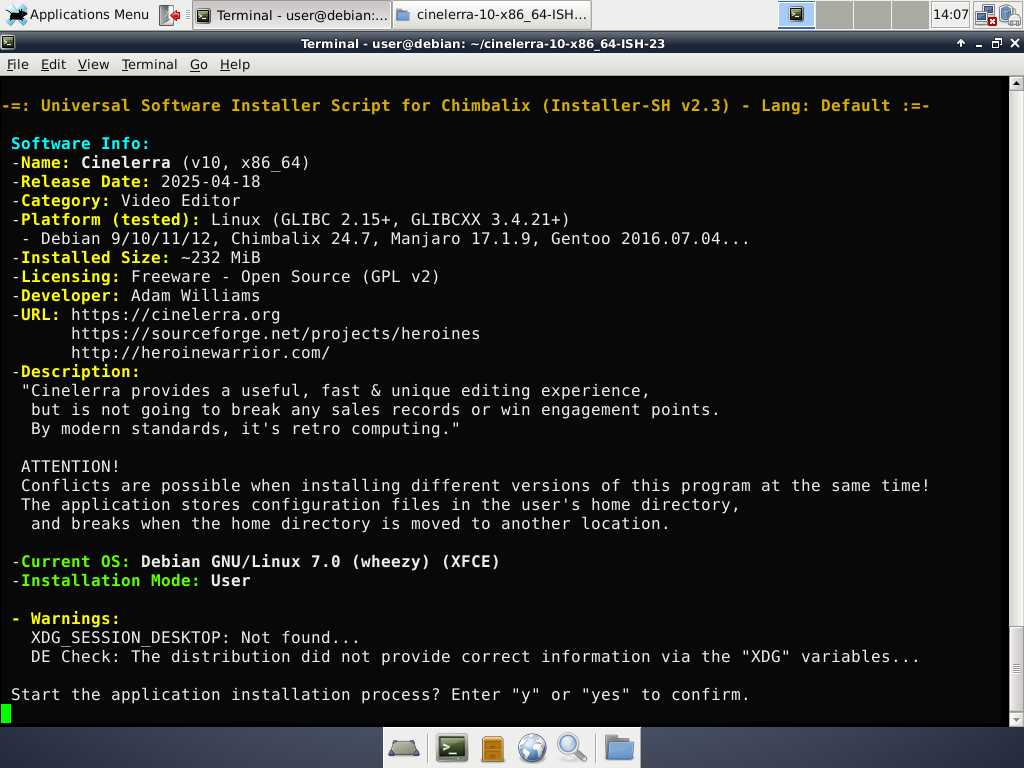Open the Help menu

click(x=234, y=65)
